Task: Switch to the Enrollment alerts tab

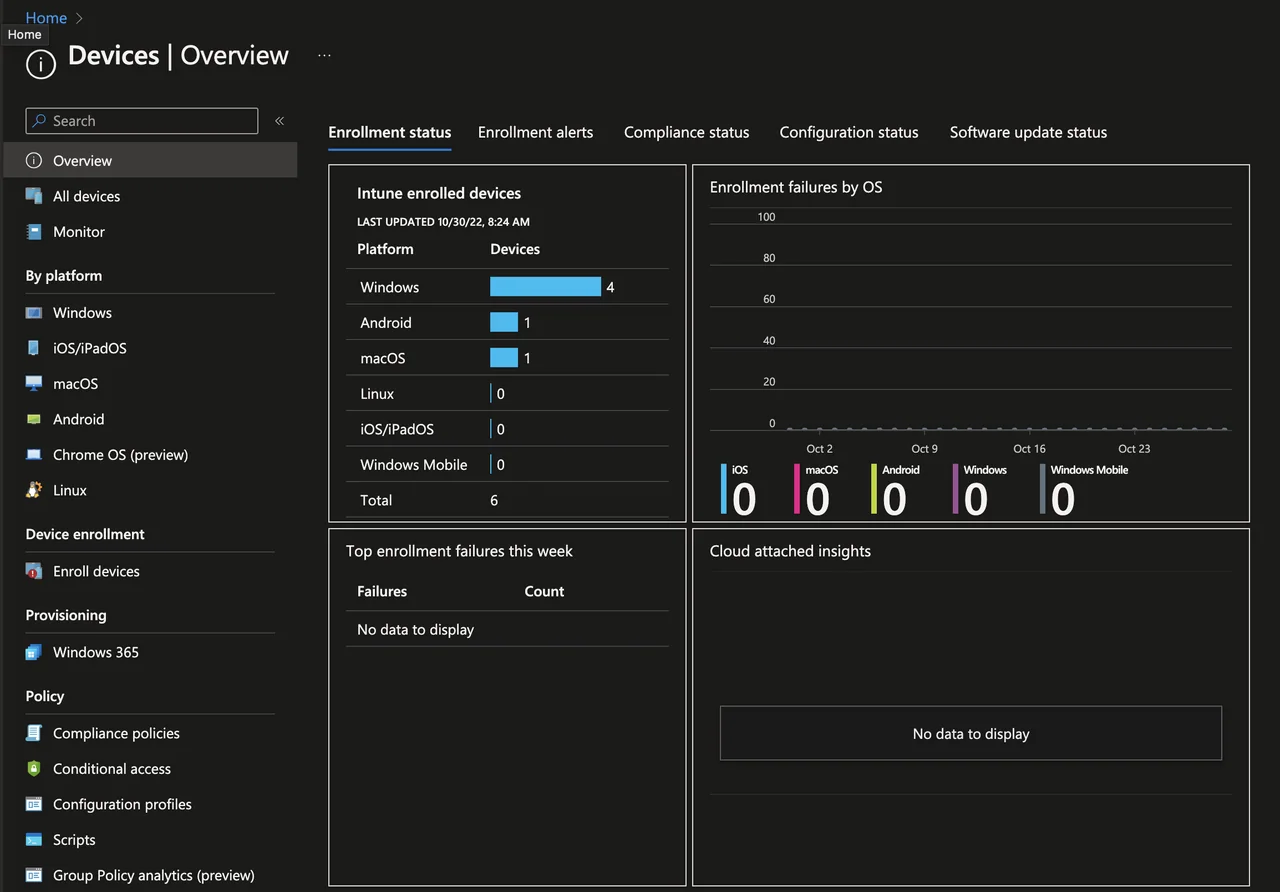Action: pyautogui.click(x=535, y=132)
